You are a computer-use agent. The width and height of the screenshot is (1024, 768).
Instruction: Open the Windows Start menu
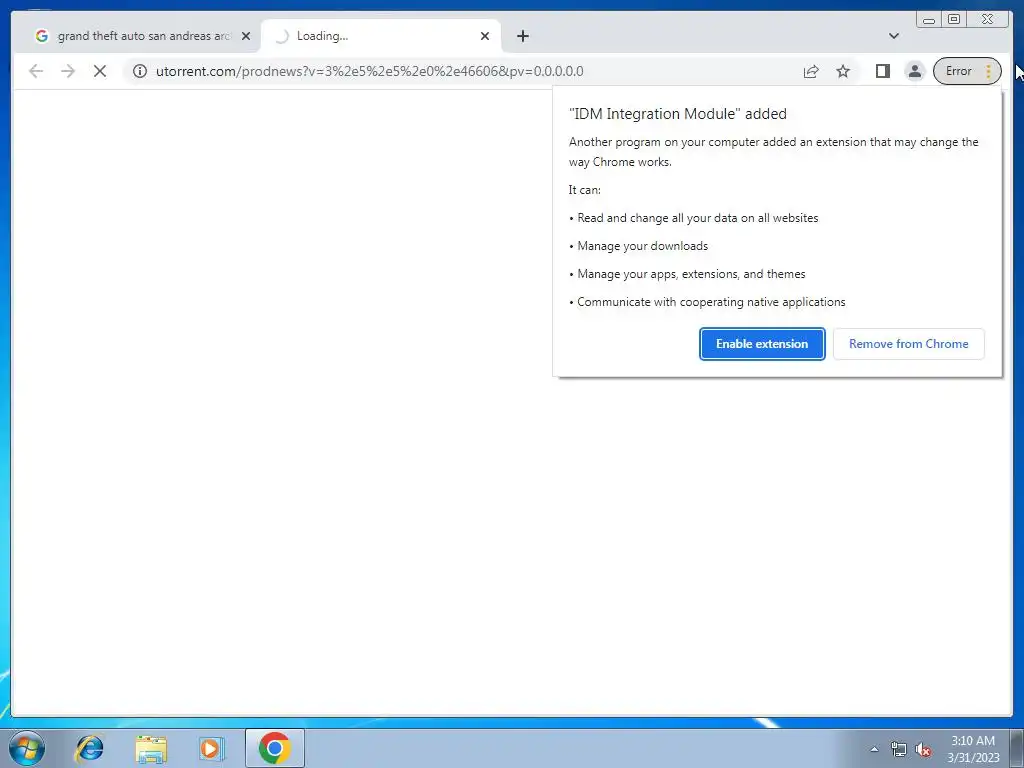click(x=27, y=748)
